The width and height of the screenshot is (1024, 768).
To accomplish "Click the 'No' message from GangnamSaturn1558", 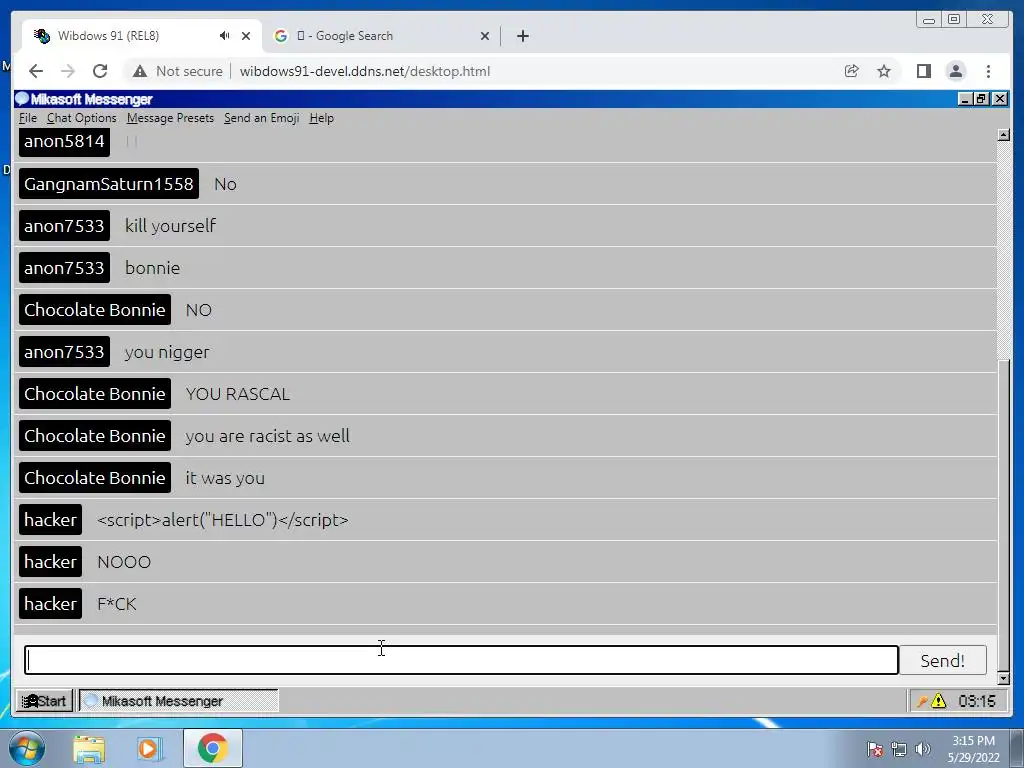I will click(225, 184).
